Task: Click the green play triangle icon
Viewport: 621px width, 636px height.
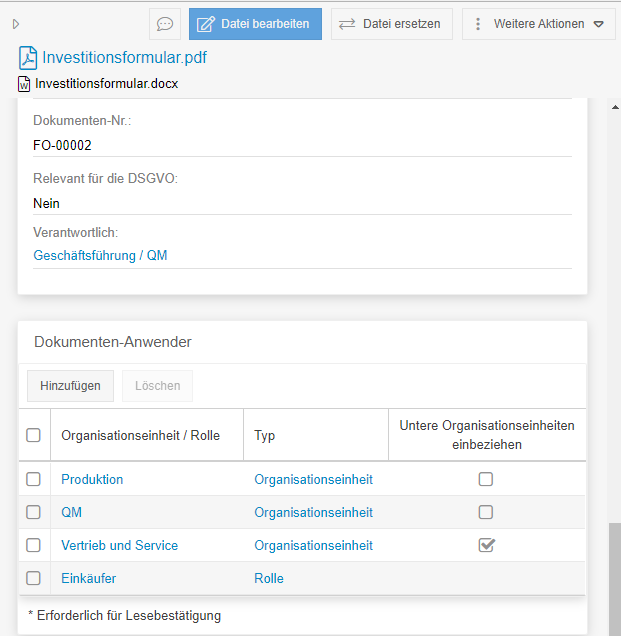Action: 16,23
